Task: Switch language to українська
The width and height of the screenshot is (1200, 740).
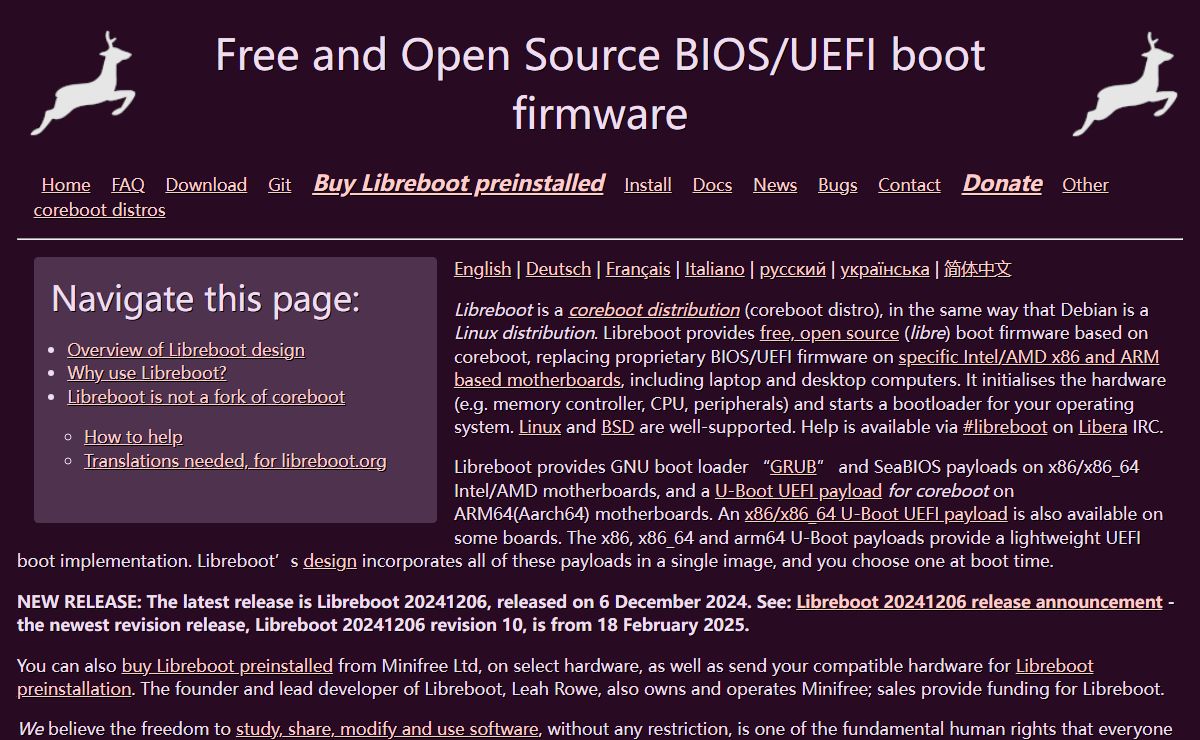Action: [x=885, y=269]
